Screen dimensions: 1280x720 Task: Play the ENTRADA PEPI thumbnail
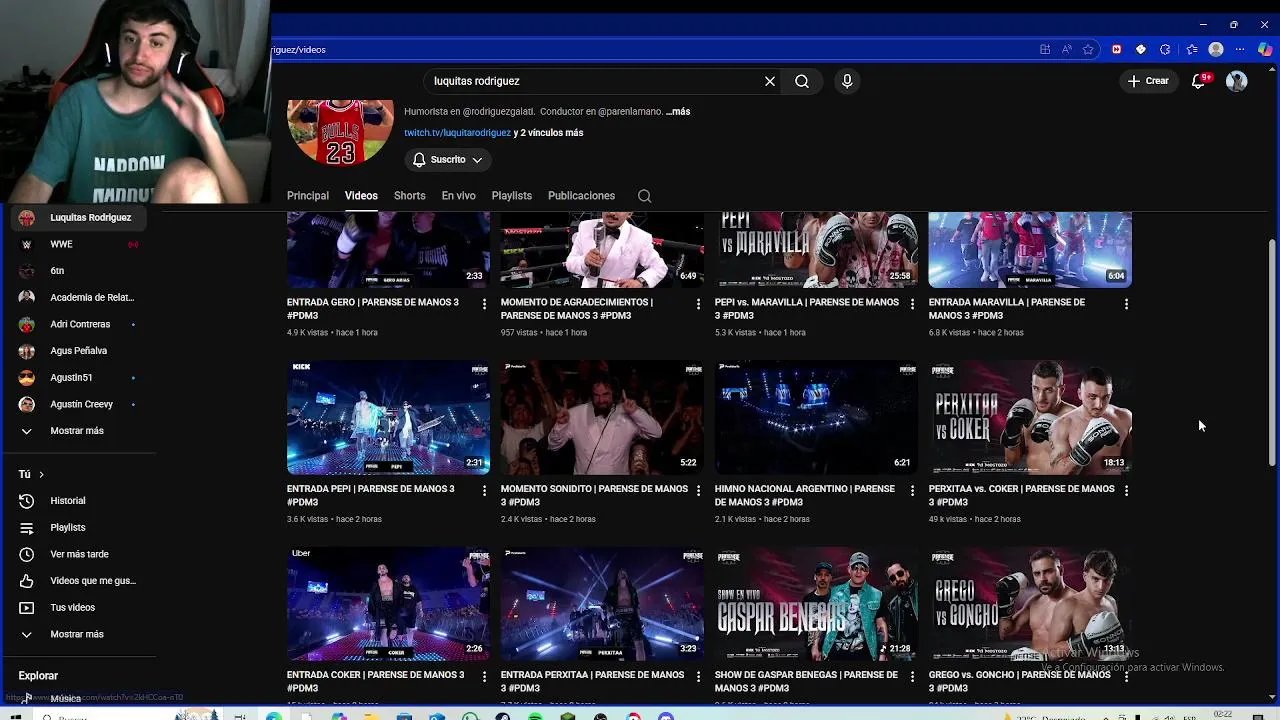click(388, 417)
